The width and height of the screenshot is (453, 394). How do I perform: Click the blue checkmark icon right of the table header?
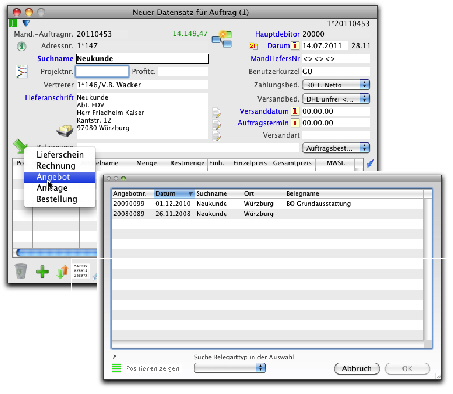coord(370,163)
